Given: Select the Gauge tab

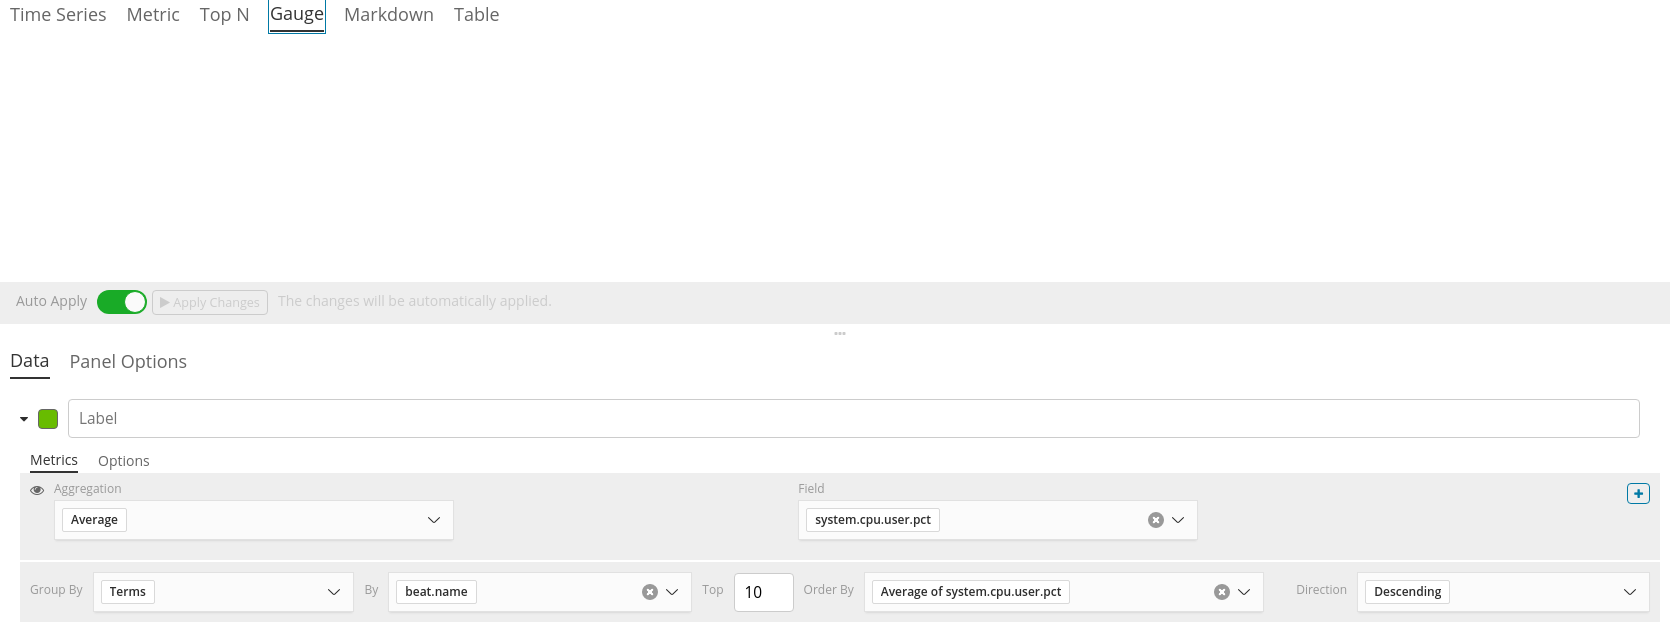Looking at the screenshot, I should [x=297, y=15].
